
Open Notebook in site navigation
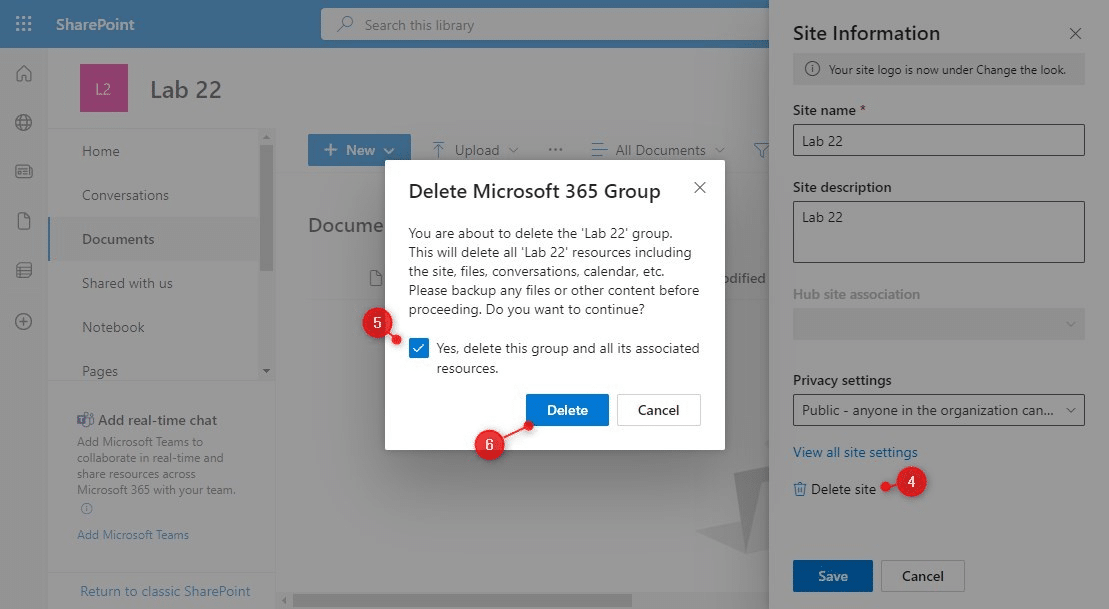[113, 327]
